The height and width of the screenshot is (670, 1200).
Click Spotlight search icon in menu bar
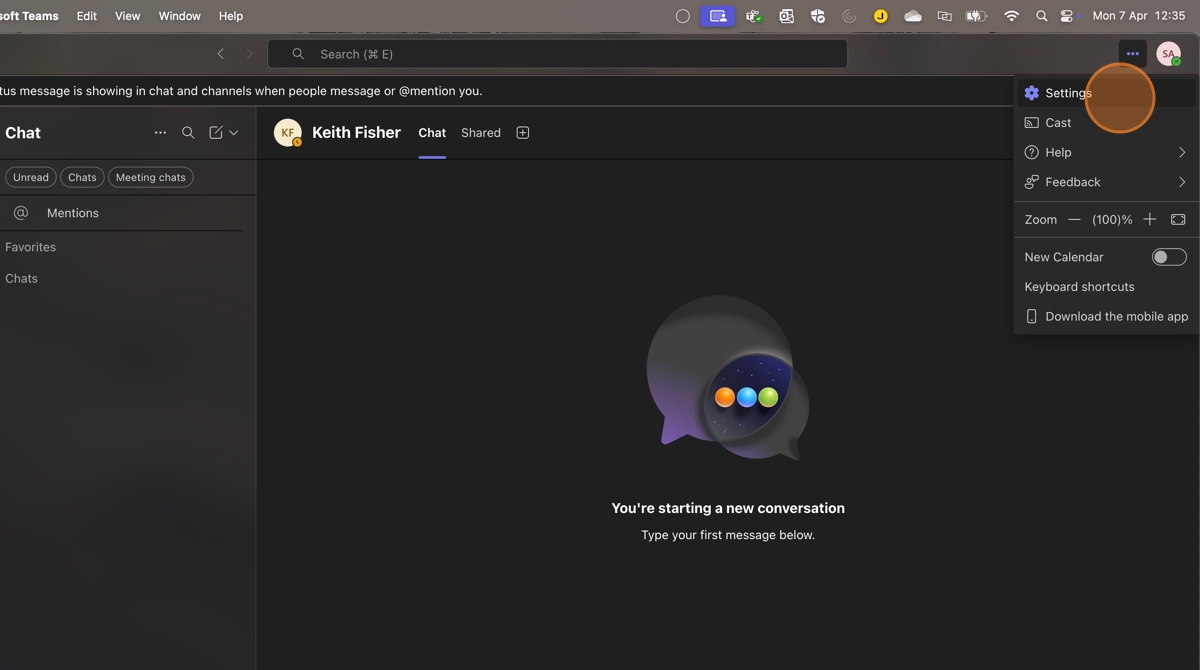click(1042, 16)
